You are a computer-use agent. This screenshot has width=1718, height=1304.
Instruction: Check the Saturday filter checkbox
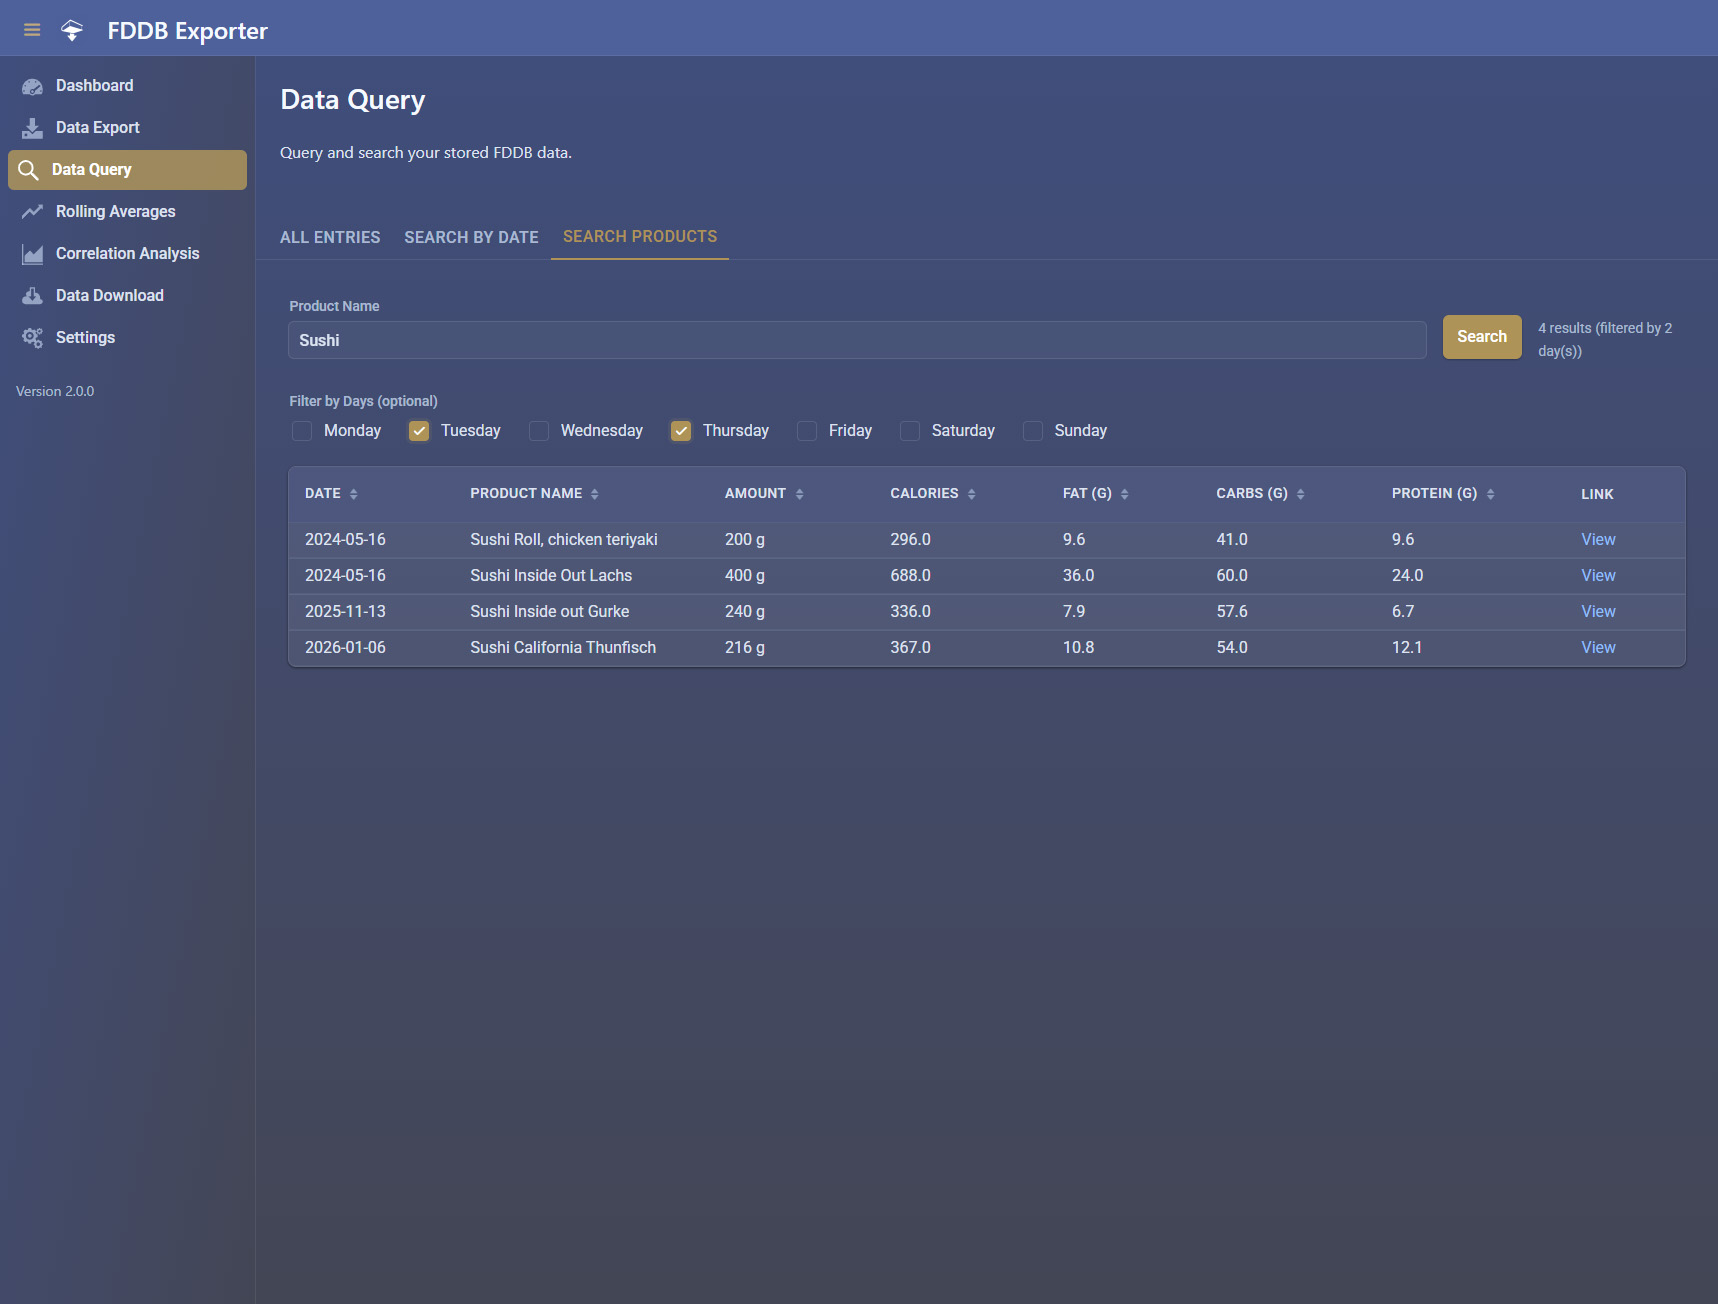coord(910,431)
